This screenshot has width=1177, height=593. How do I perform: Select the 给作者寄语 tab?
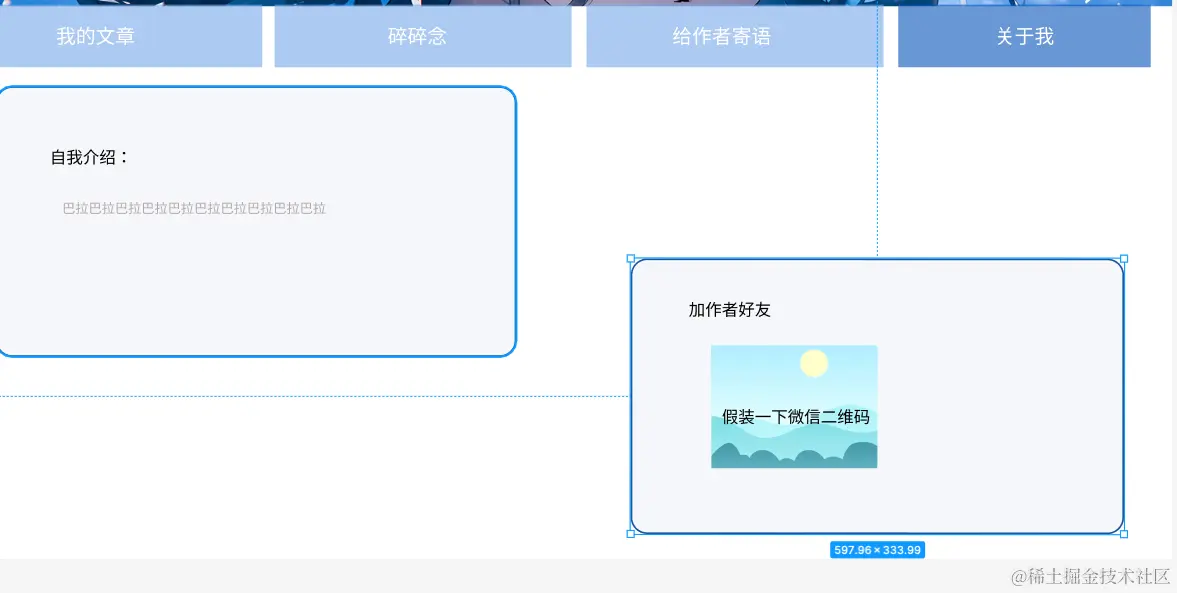(x=734, y=36)
